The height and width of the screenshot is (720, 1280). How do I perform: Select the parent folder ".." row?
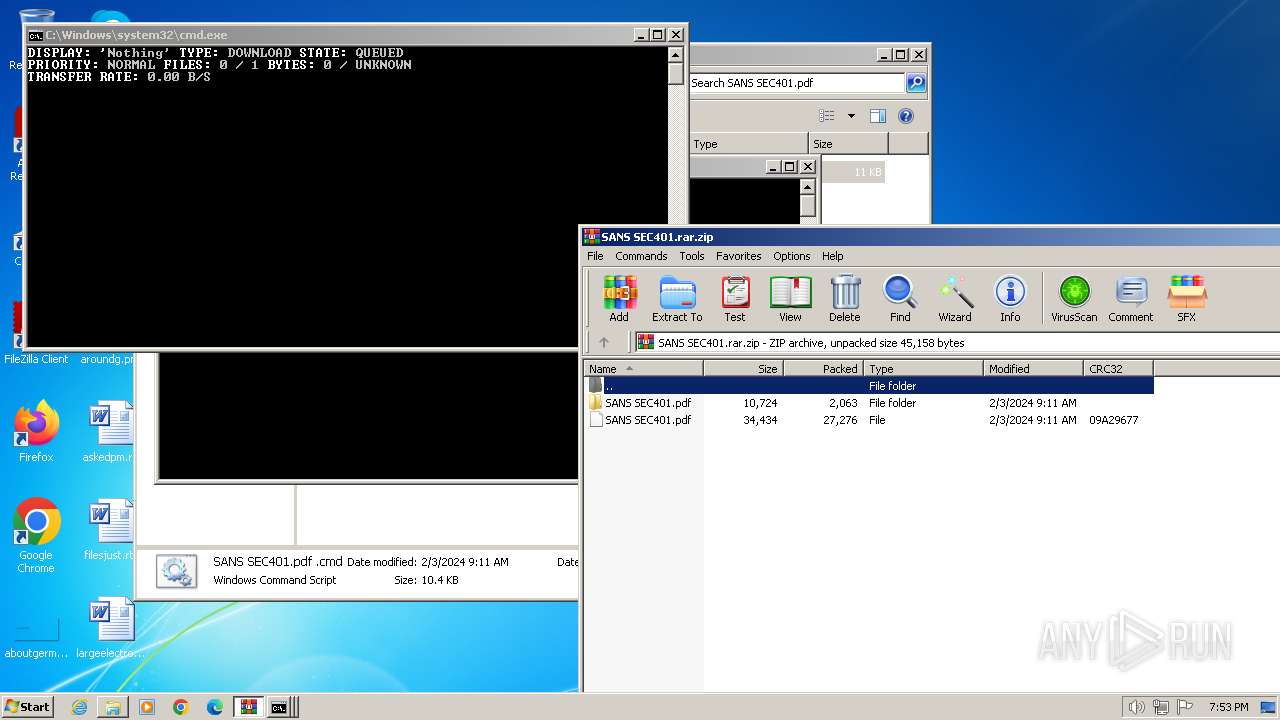pos(869,385)
